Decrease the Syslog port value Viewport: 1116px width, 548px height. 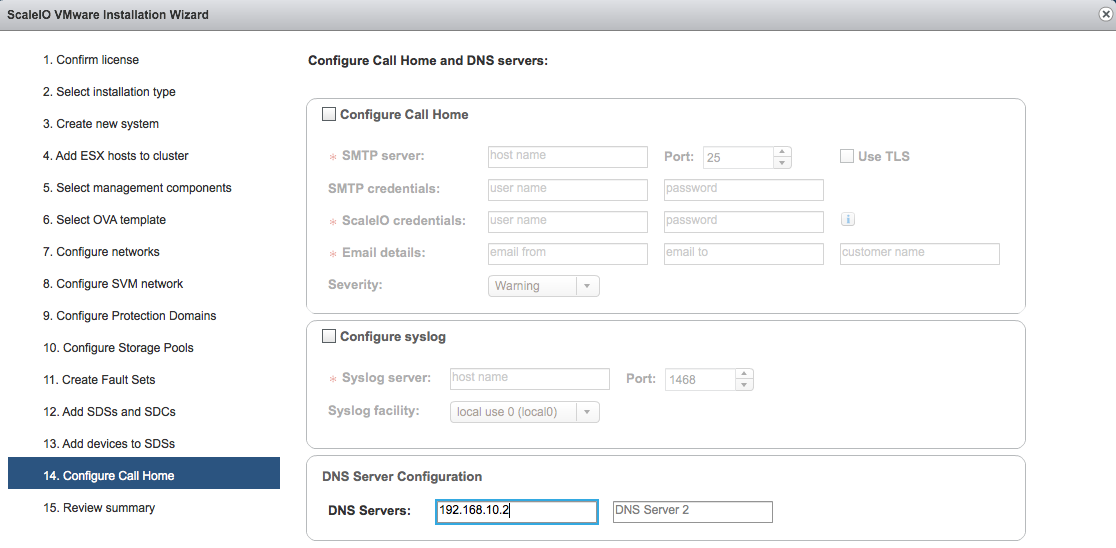pyautogui.click(x=744, y=385)
